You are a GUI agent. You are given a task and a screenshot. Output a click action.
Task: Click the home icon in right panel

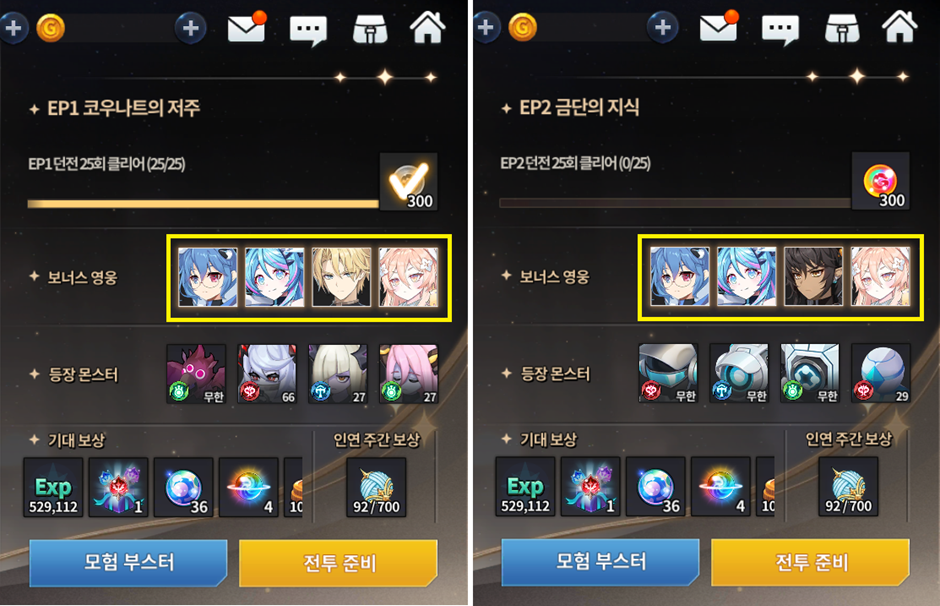click(x=899, y=26)
